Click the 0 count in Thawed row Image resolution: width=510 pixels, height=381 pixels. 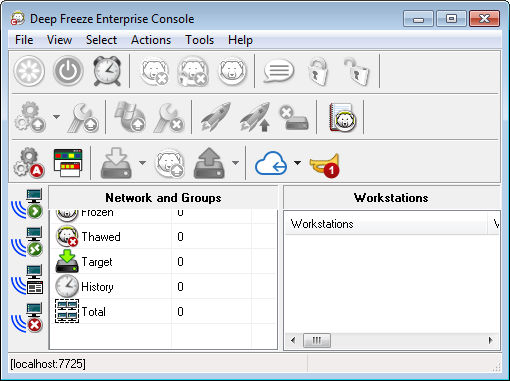point(180,237)
